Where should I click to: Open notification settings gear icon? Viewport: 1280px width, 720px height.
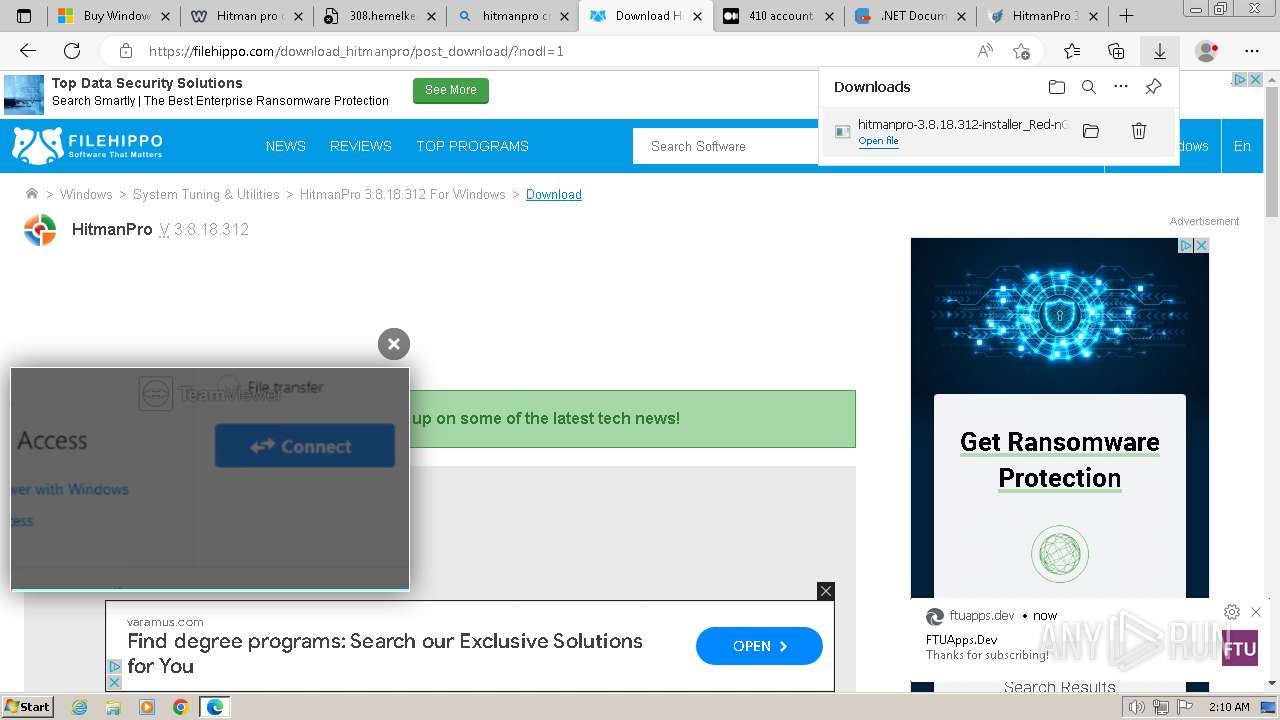tap(1232, 612)
